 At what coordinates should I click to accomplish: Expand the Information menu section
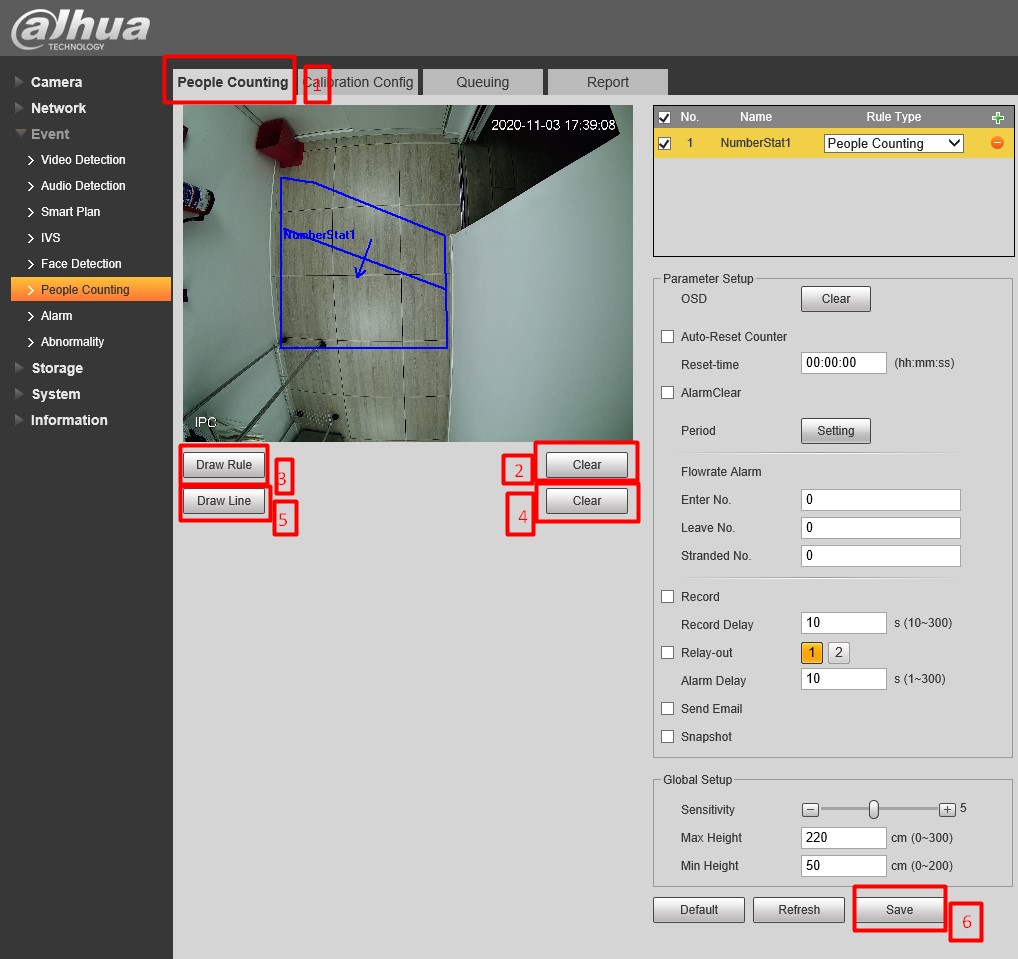click(x=69, y=420)
